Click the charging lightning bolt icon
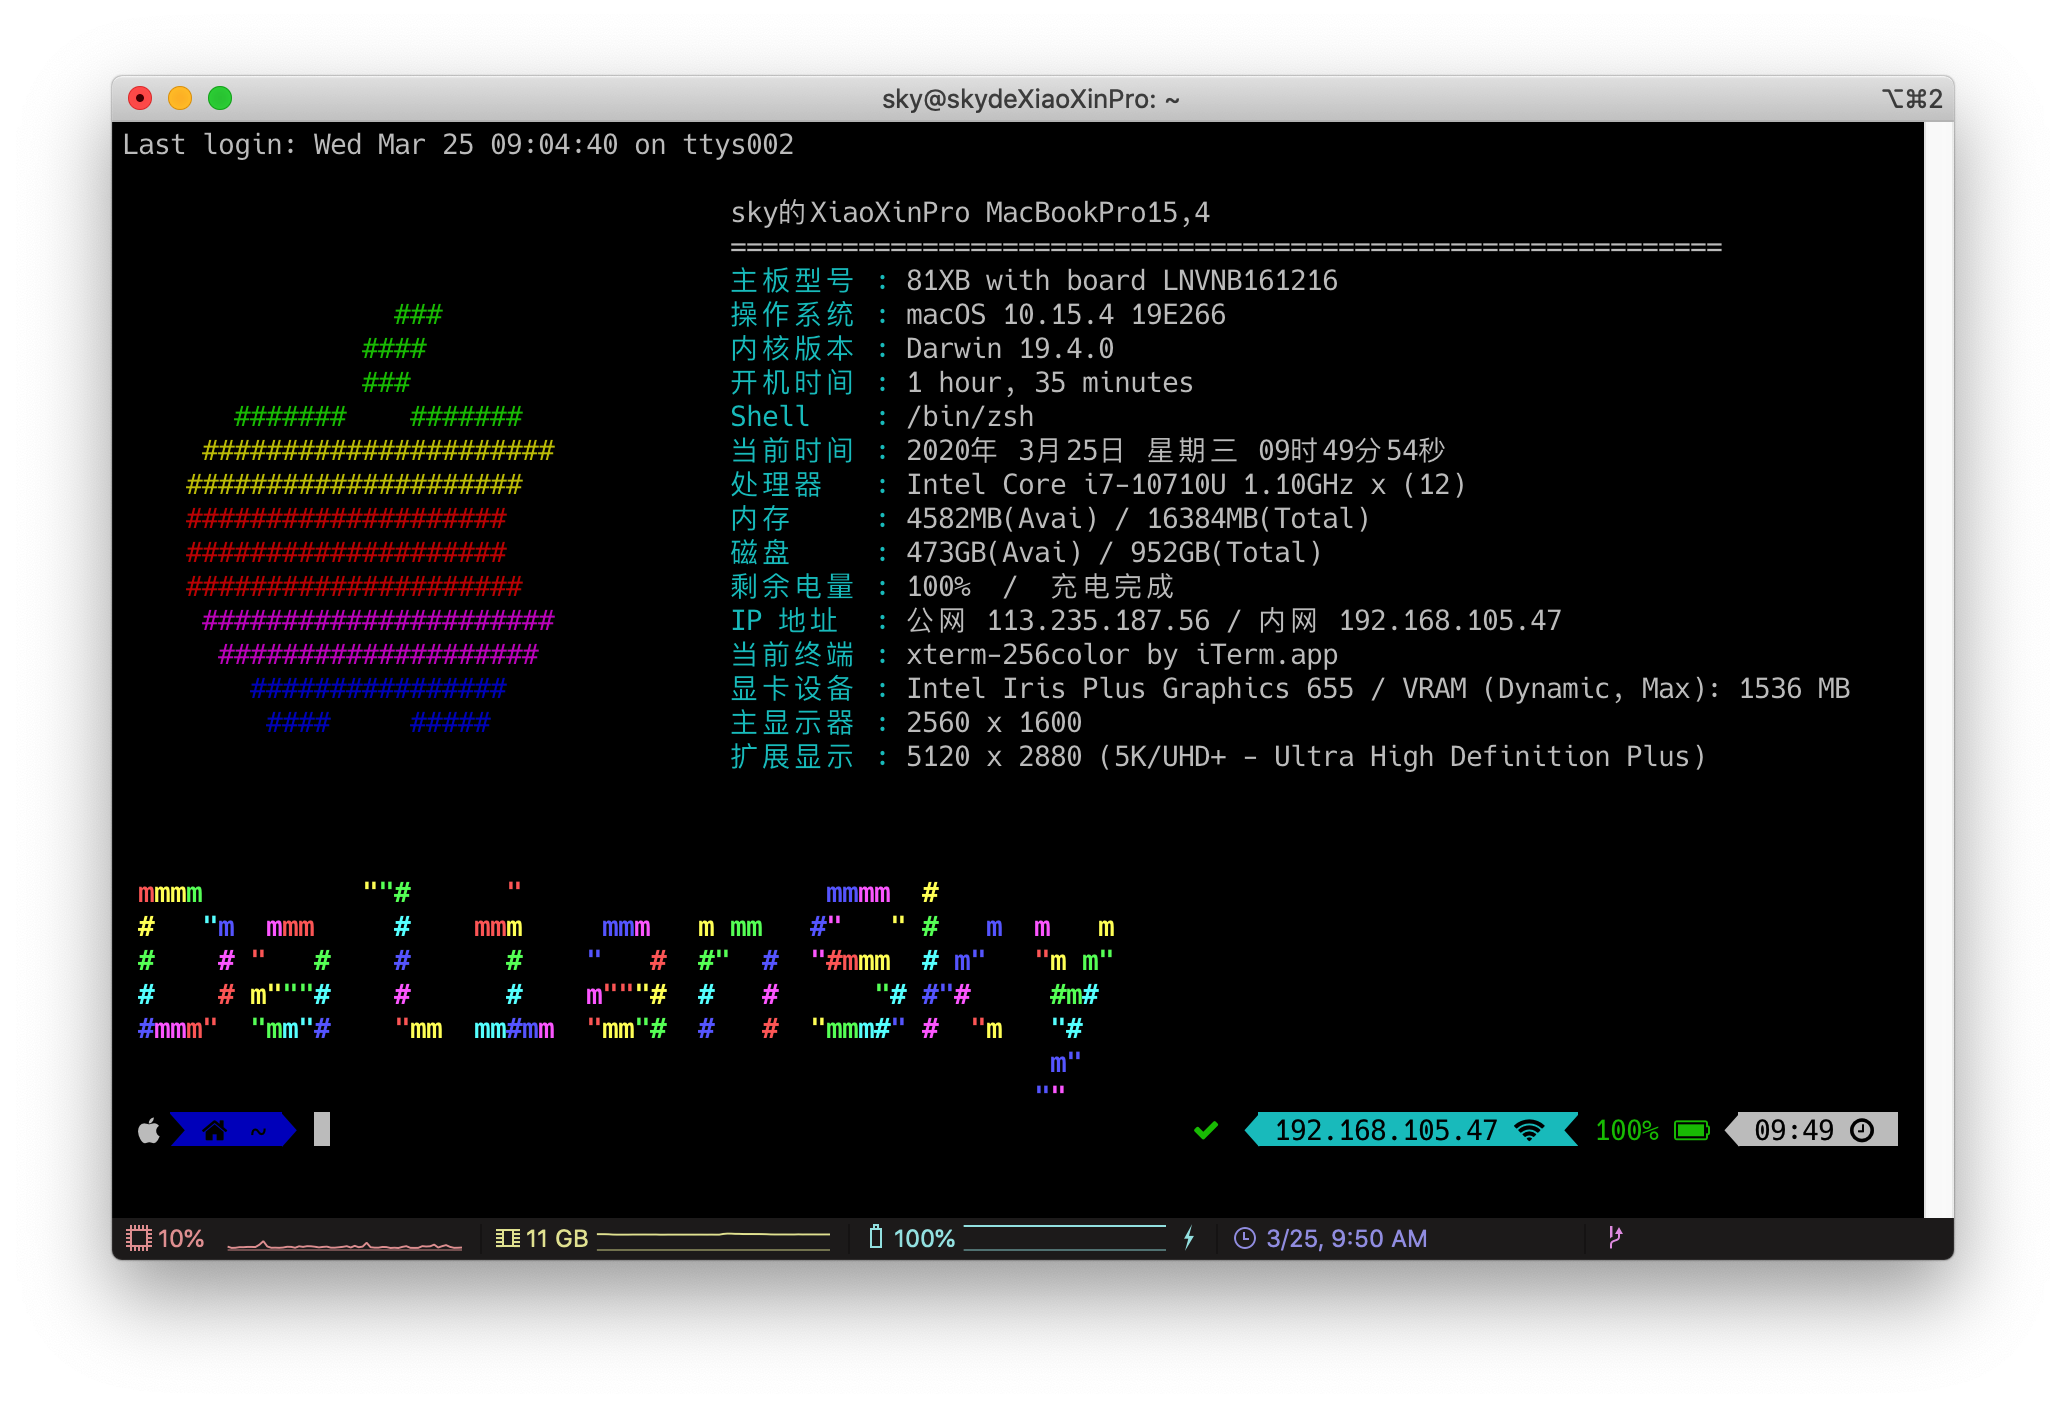 tap(1189, 1238)
